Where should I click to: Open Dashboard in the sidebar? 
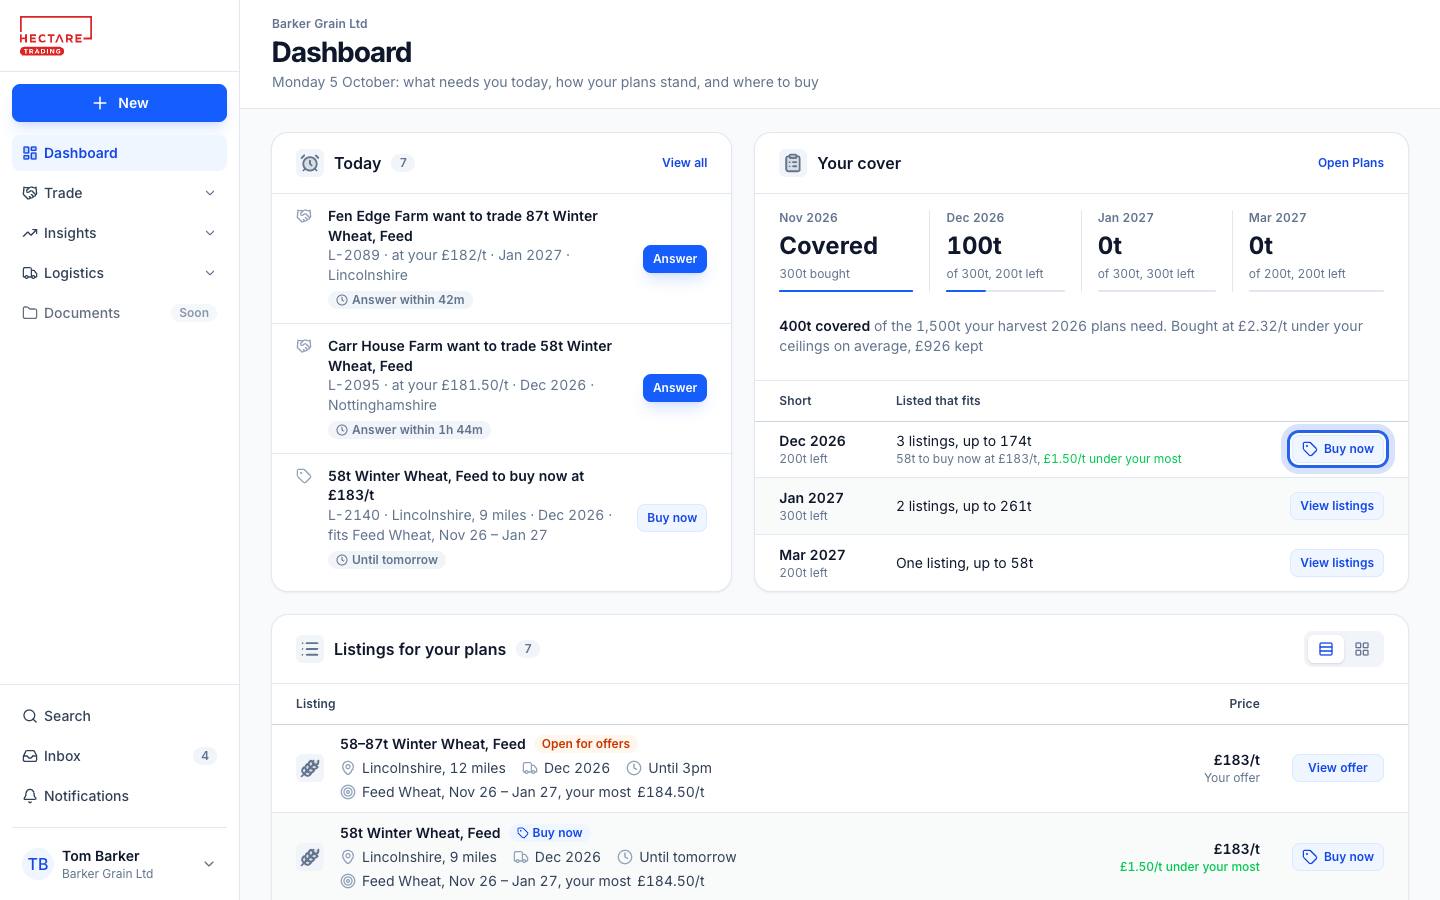coord(119,153)
